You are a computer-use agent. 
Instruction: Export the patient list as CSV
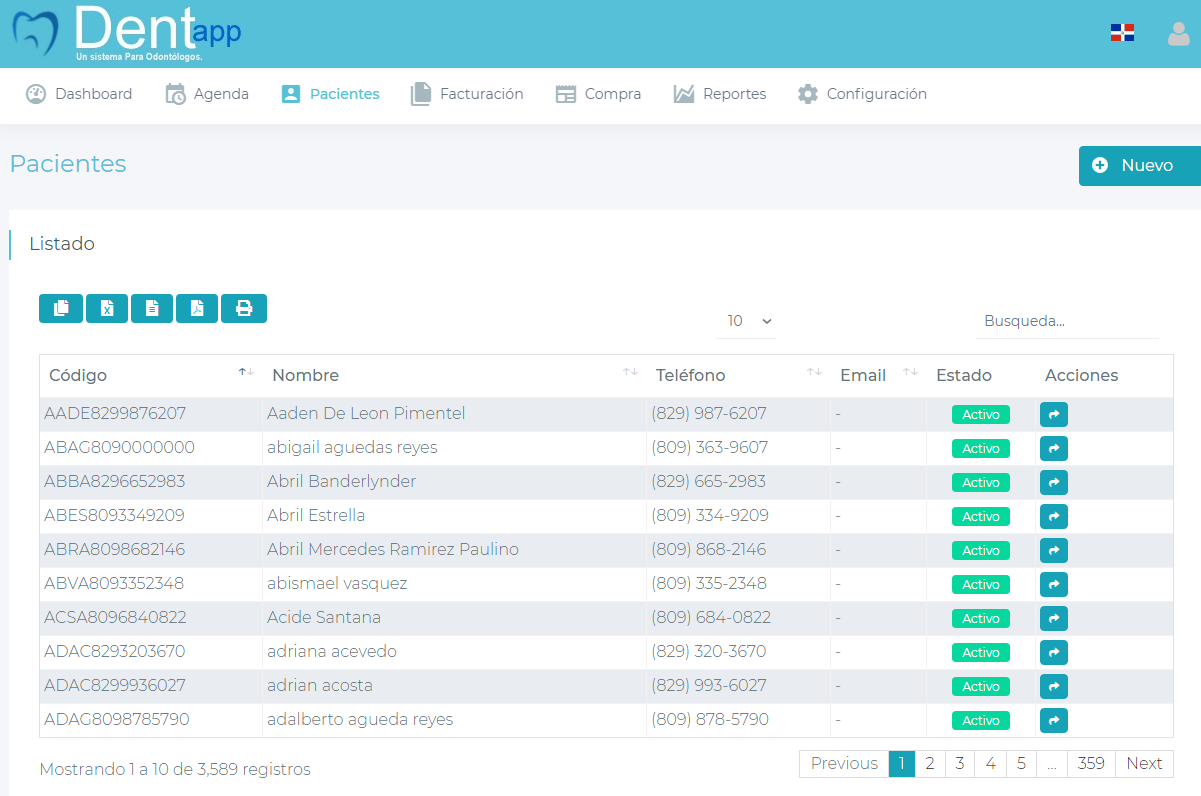coord(152,309)
